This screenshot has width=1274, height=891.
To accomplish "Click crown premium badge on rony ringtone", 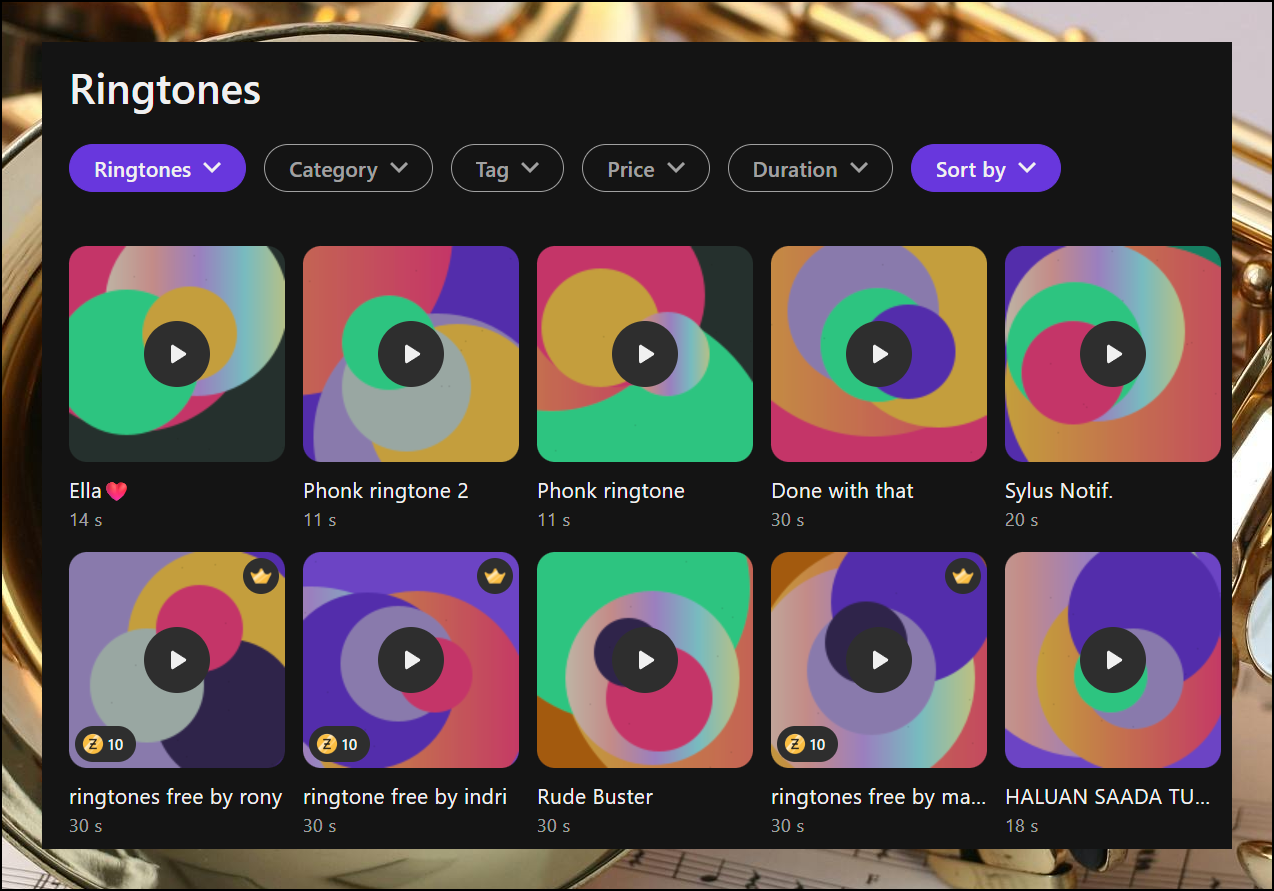I will (x=261, y=576).
